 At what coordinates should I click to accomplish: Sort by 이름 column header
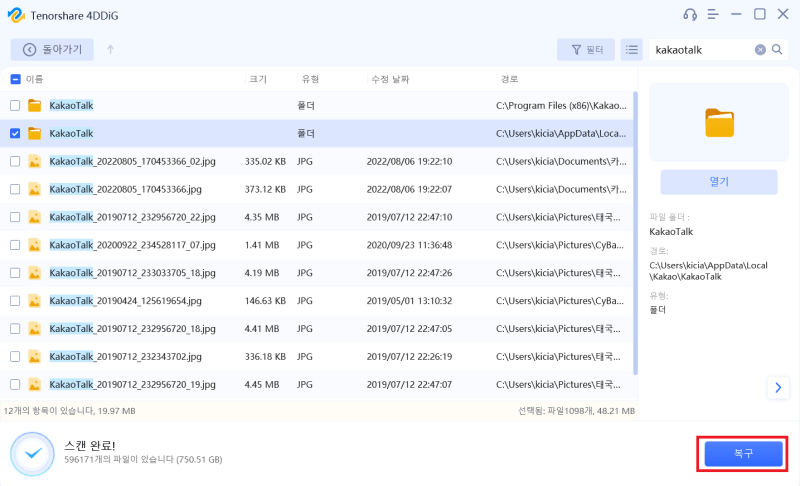pos(35,79)
